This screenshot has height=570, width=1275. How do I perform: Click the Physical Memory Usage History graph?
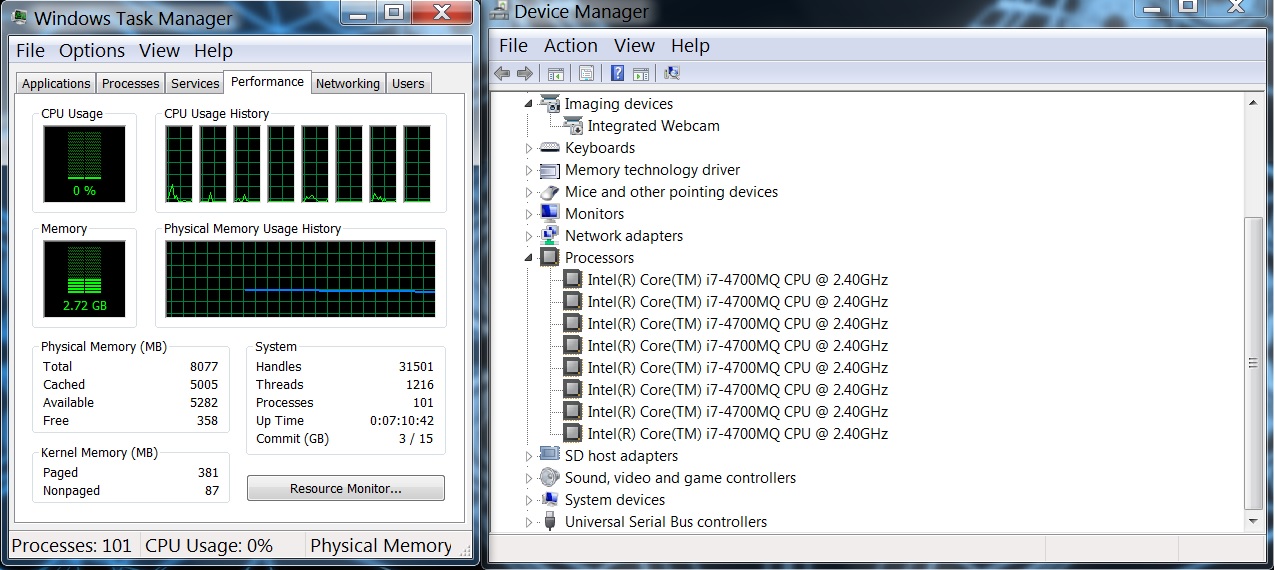tap(301, 279)
